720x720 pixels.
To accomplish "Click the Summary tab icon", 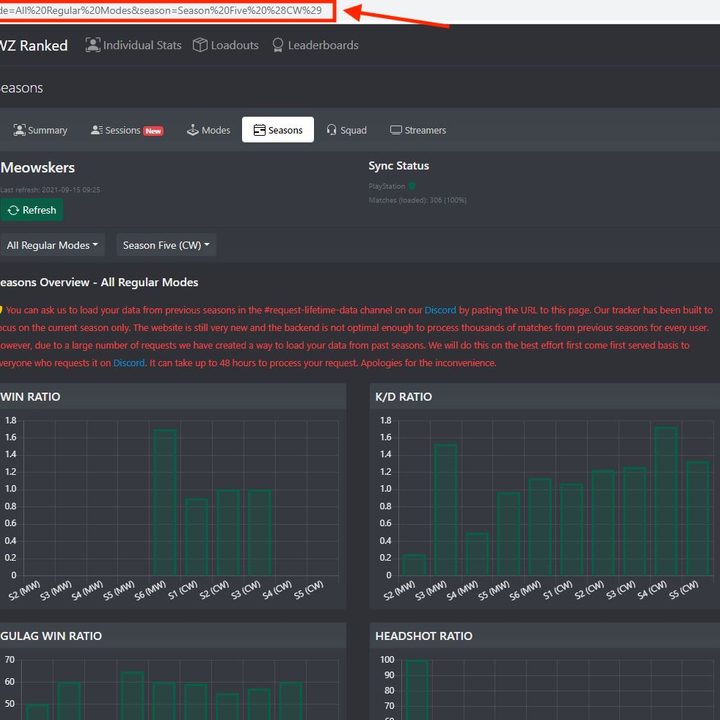I will tap(19, 130).
